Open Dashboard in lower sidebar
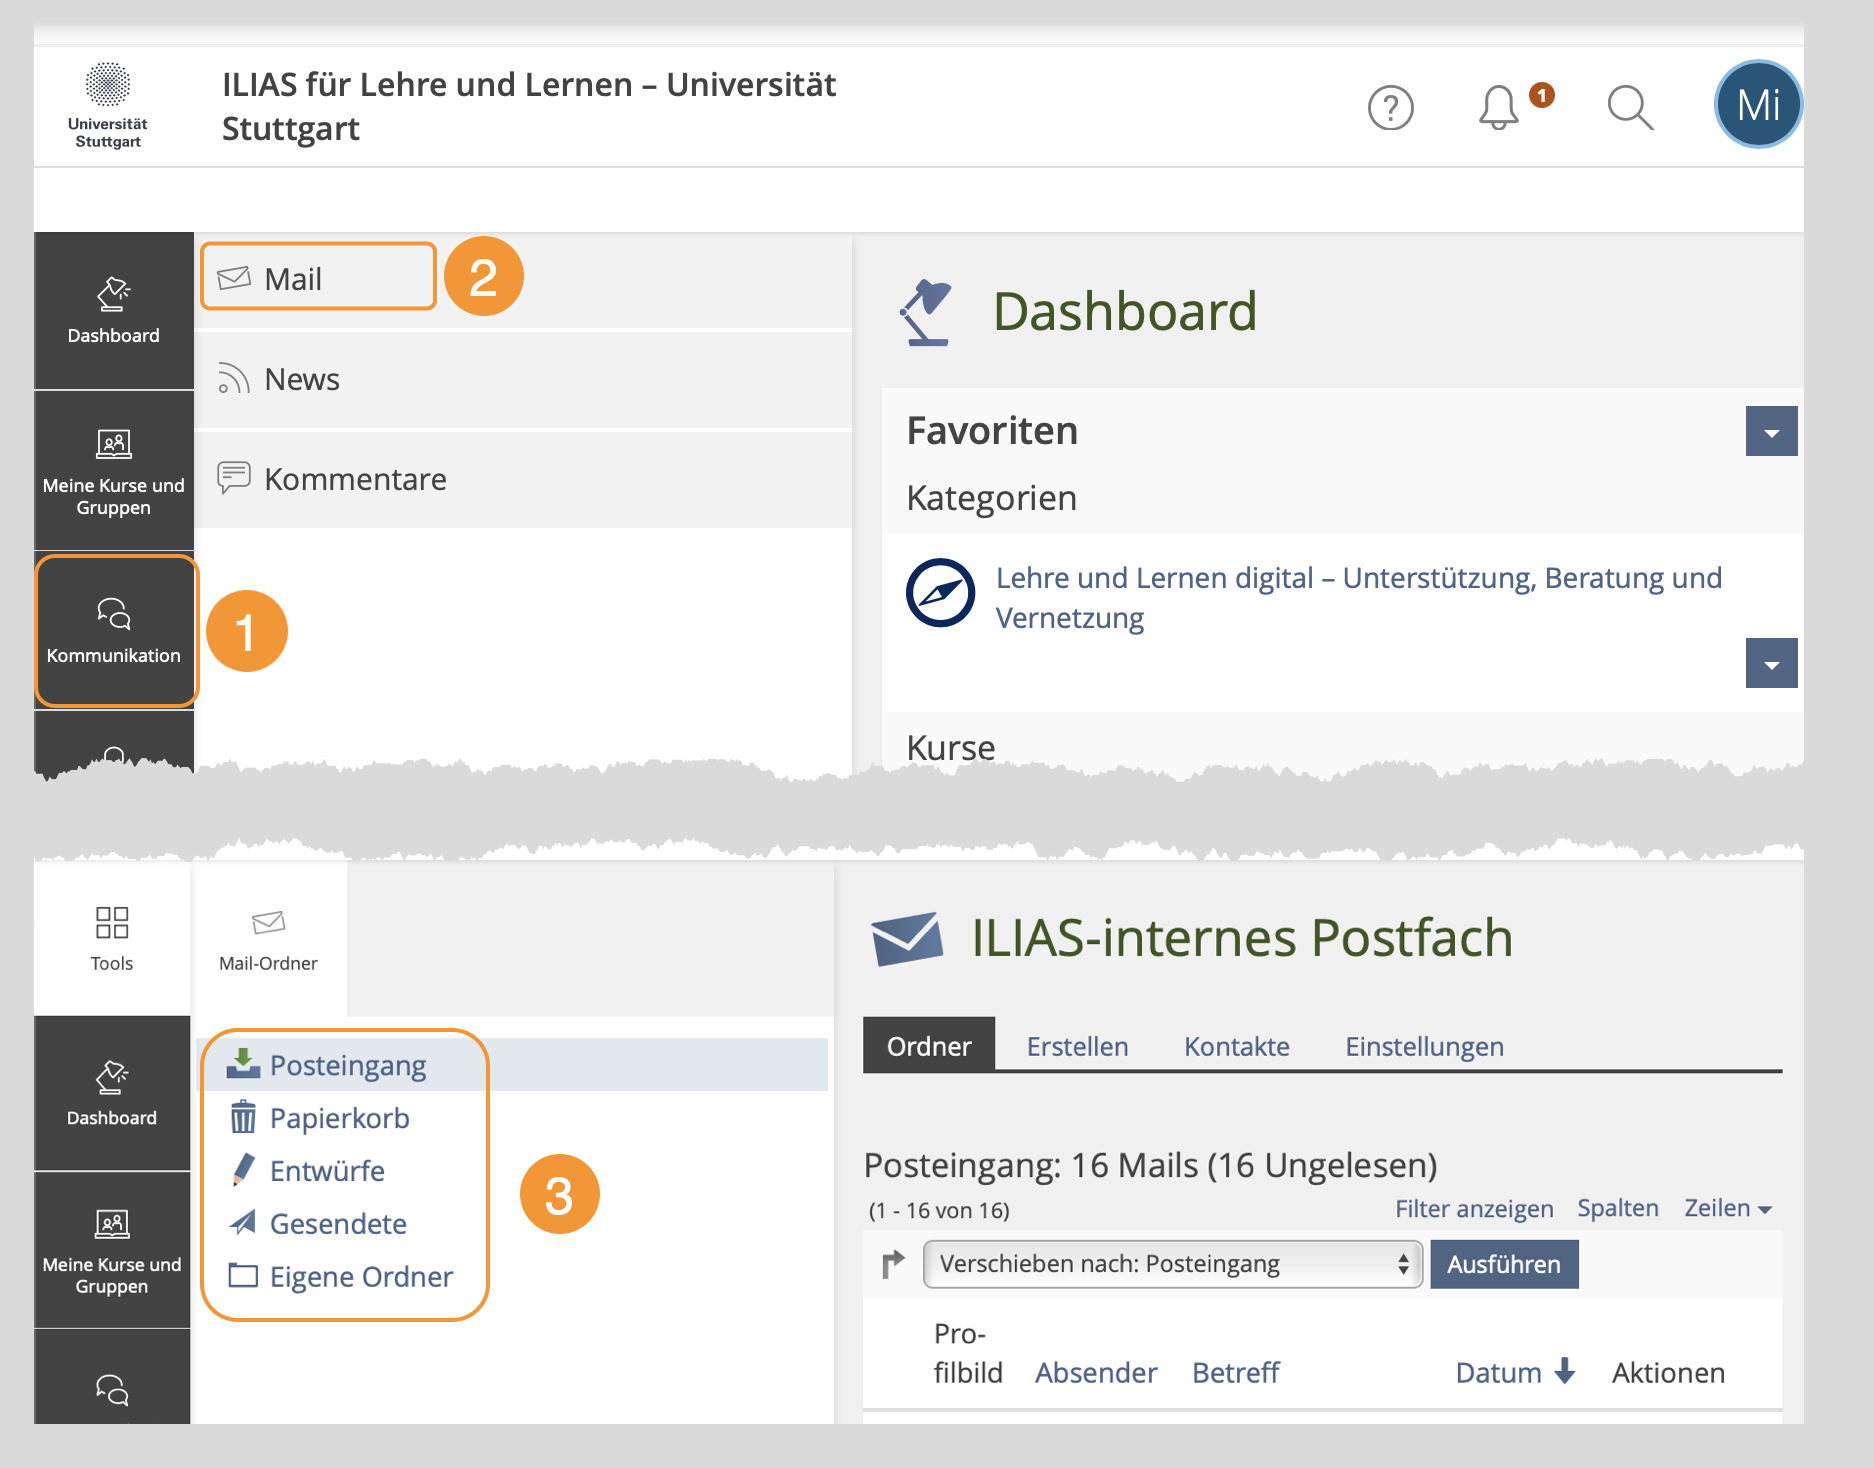The width and height of the screenshot is (1874, 1468). (112, 1093)
